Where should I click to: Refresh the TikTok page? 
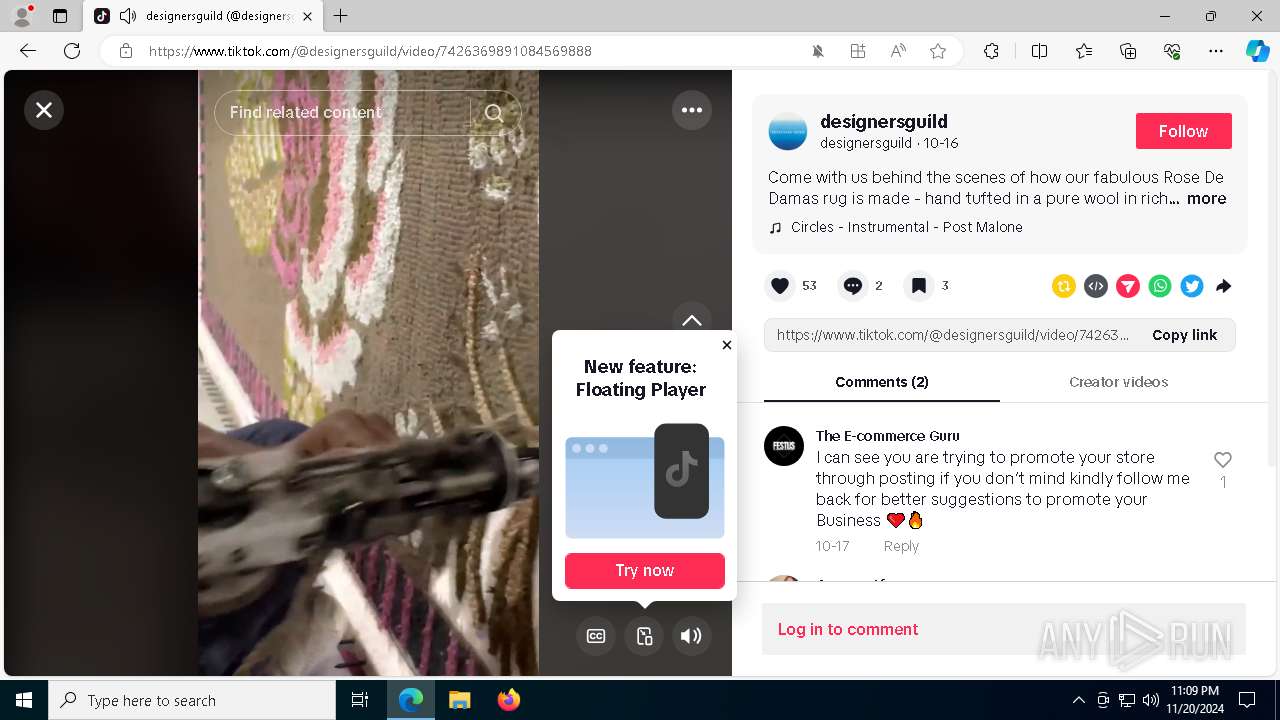72,51
